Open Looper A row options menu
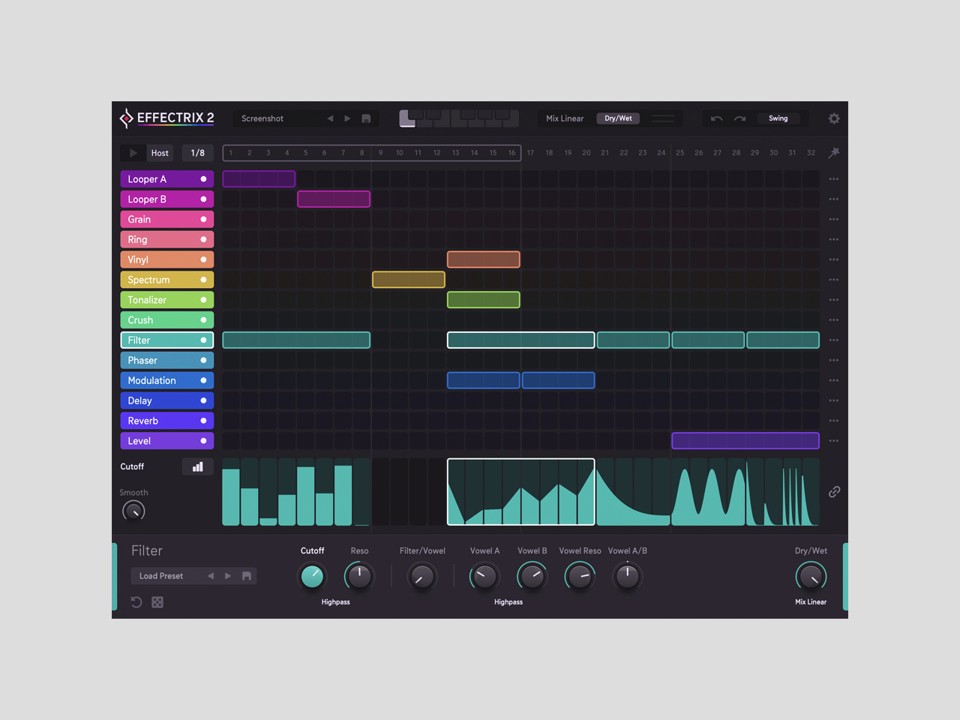960x720 pixels. 833,179
